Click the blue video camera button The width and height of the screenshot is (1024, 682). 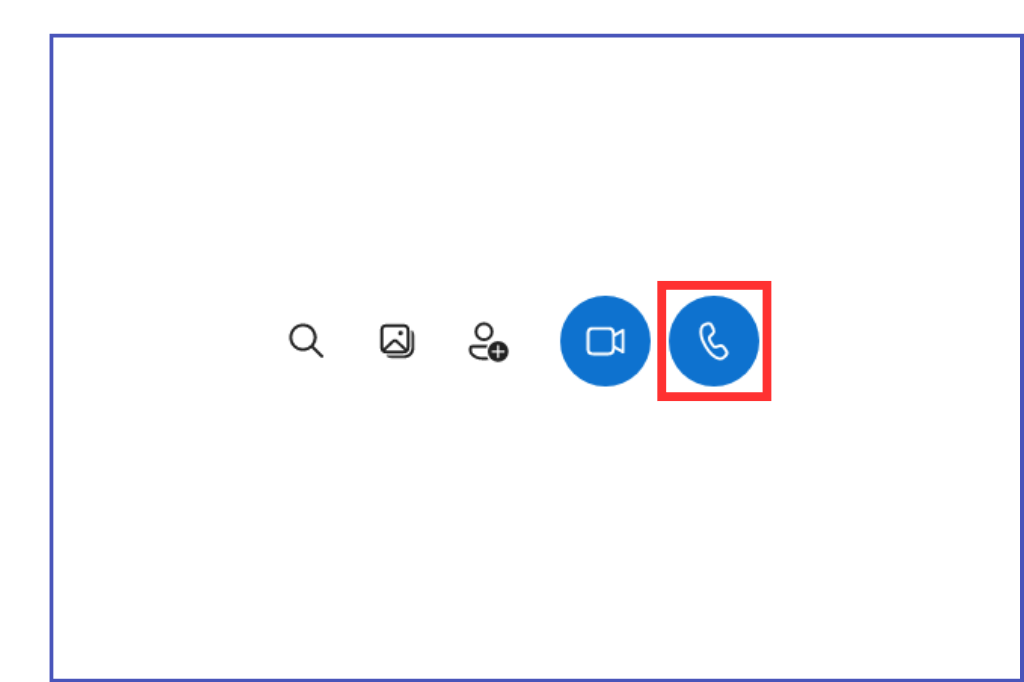point(605,341)
